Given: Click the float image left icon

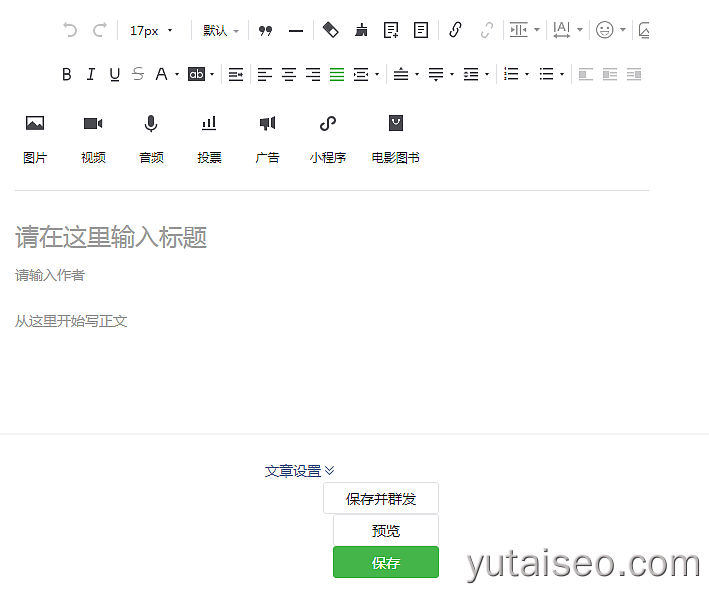Looking at the screenshot, I should coord(586,74).
